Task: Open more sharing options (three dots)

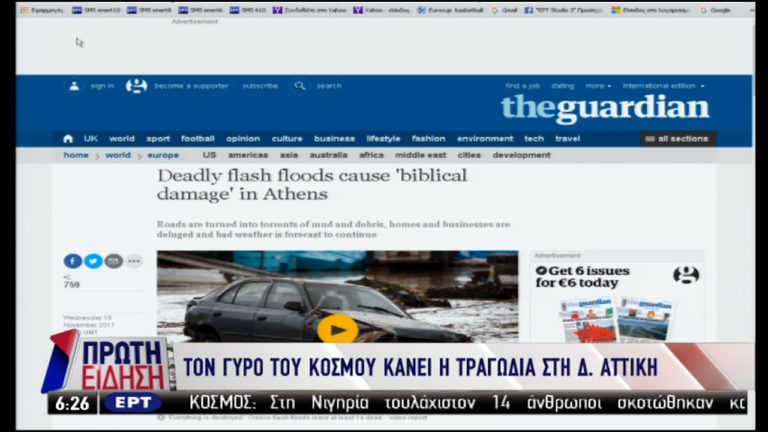Action: coord(134,261)
